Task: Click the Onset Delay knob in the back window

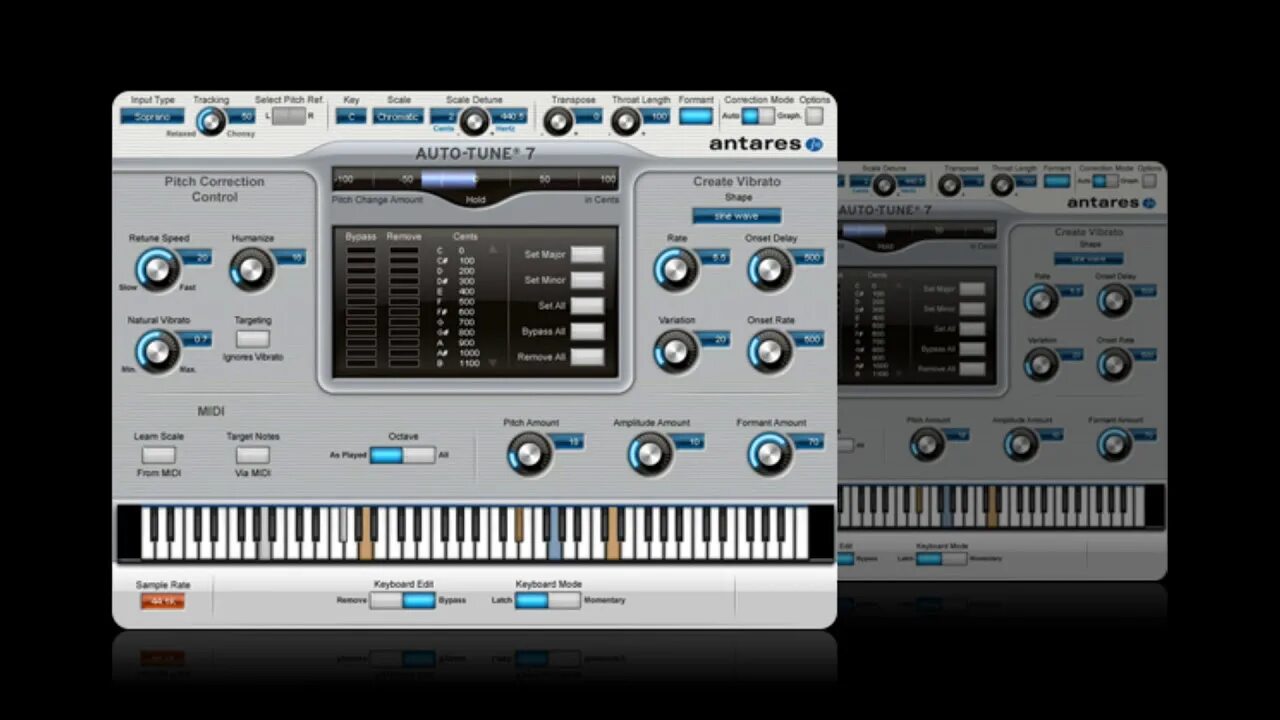Action: tap(1114, 301)
